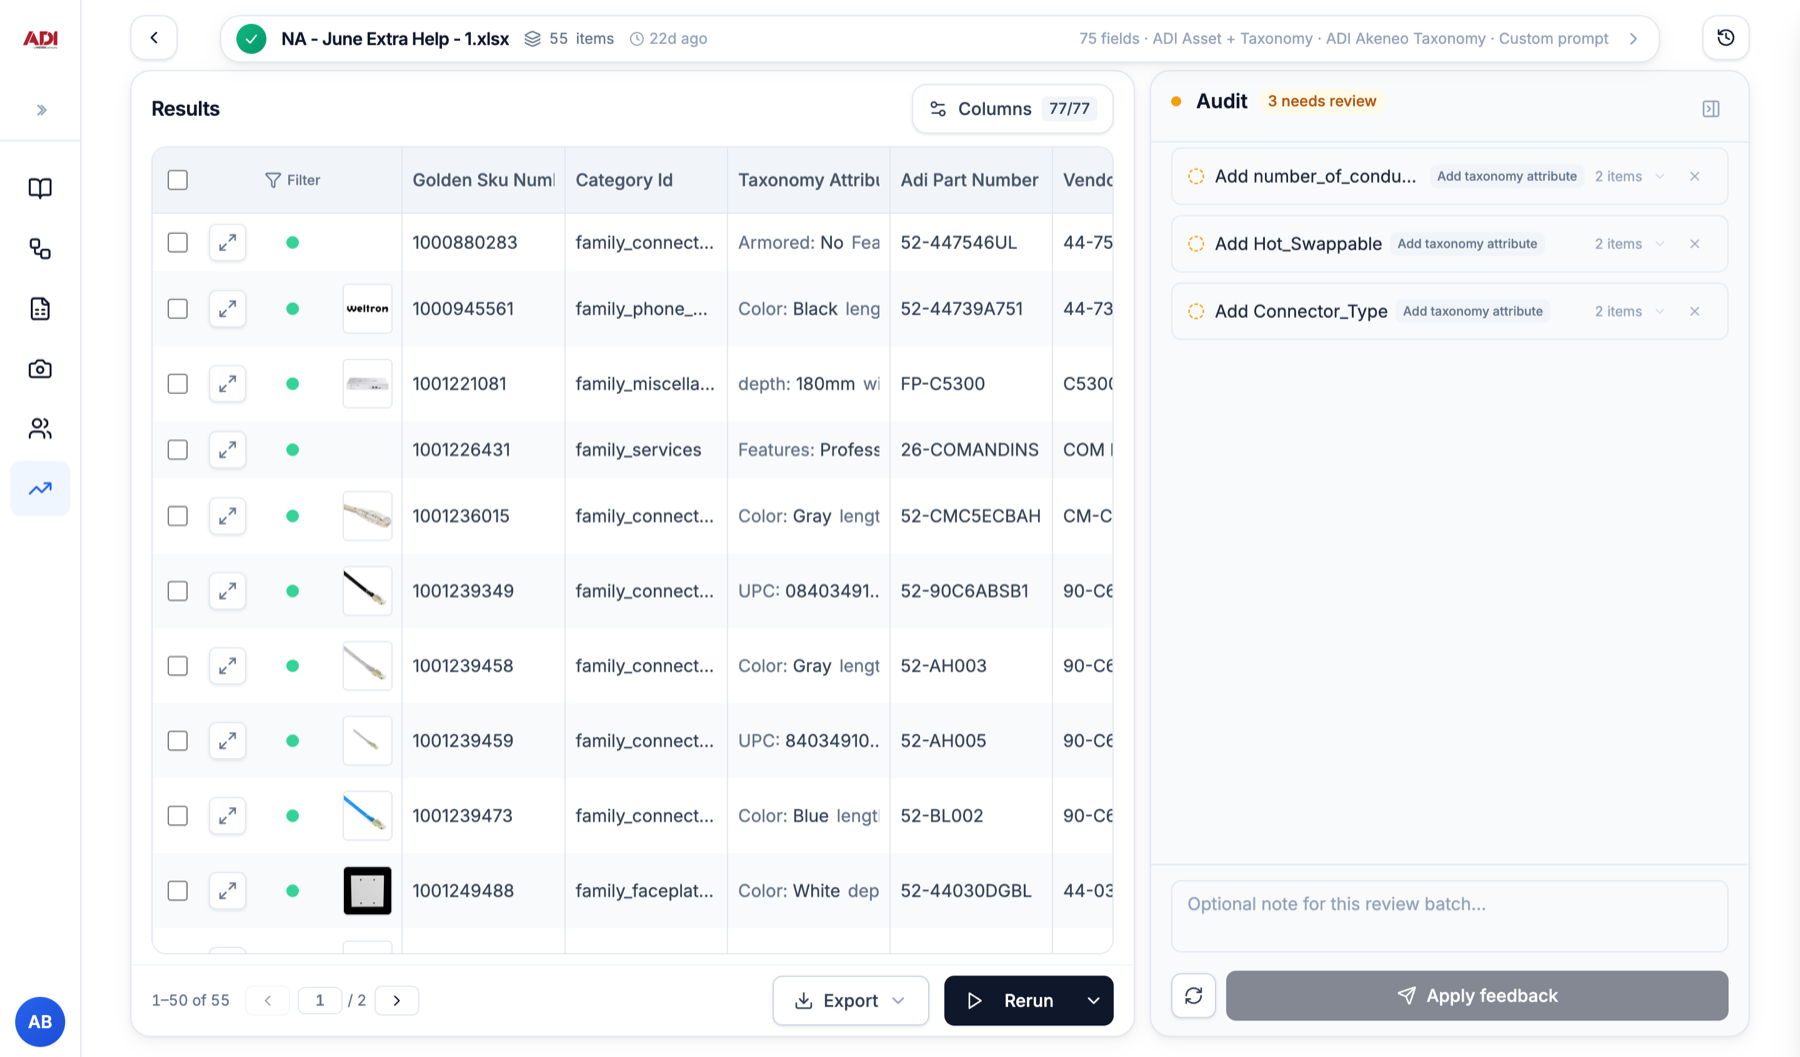Image resolution: width=1800 pixels, height=1057 pixels.
Task: Open the Filter control
Action: coord(292,180)
